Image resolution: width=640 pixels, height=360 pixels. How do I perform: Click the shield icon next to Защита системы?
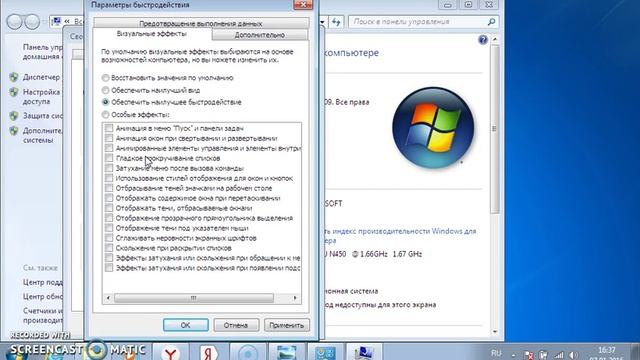click(14, 116)
